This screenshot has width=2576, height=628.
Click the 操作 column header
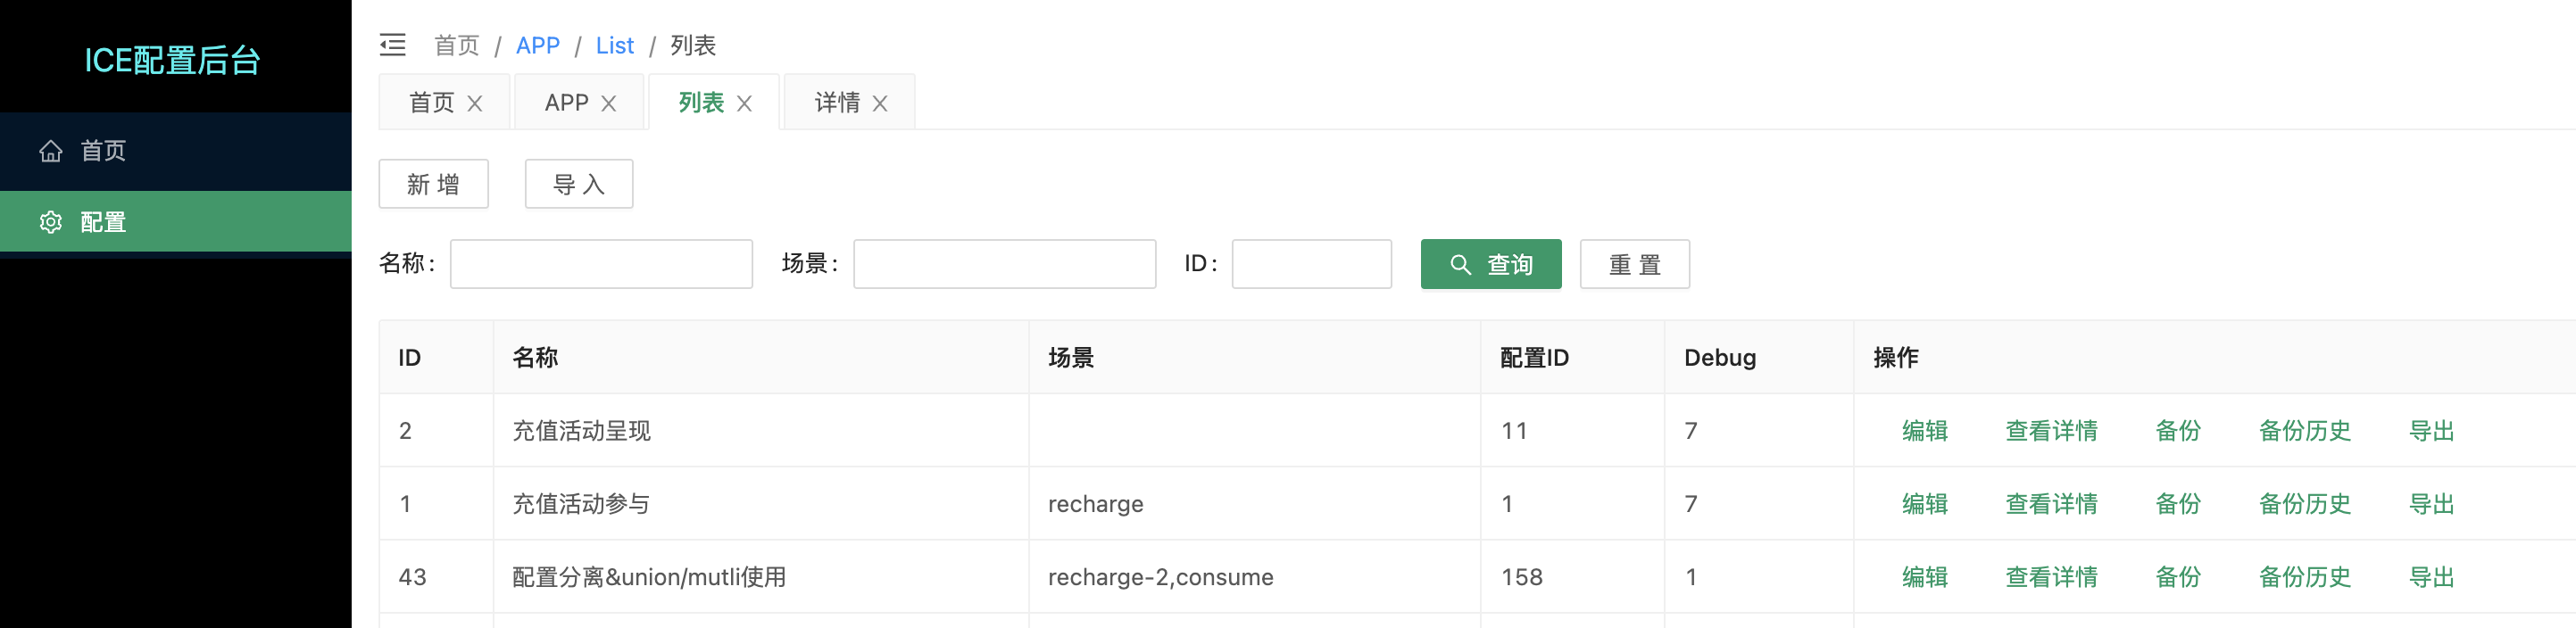2215,358
